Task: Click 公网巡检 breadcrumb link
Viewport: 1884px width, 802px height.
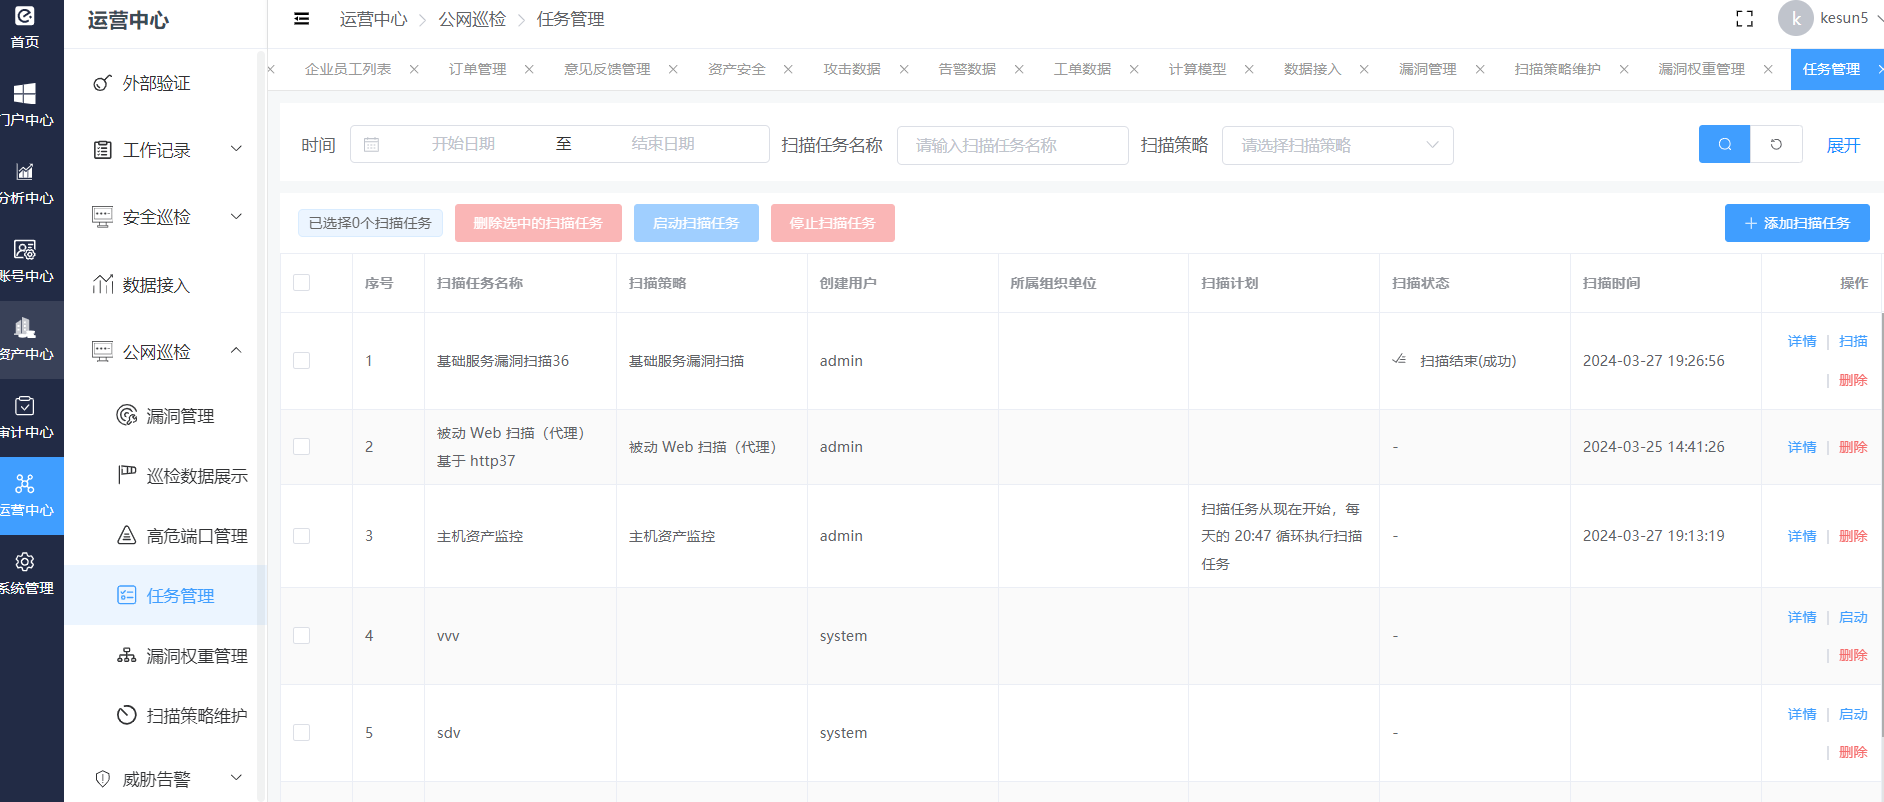Action: (472, 19)
